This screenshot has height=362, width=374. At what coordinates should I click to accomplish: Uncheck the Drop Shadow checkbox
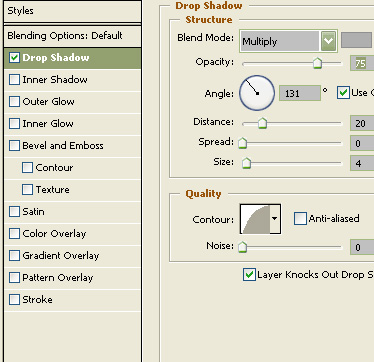(x=14, y=58)
